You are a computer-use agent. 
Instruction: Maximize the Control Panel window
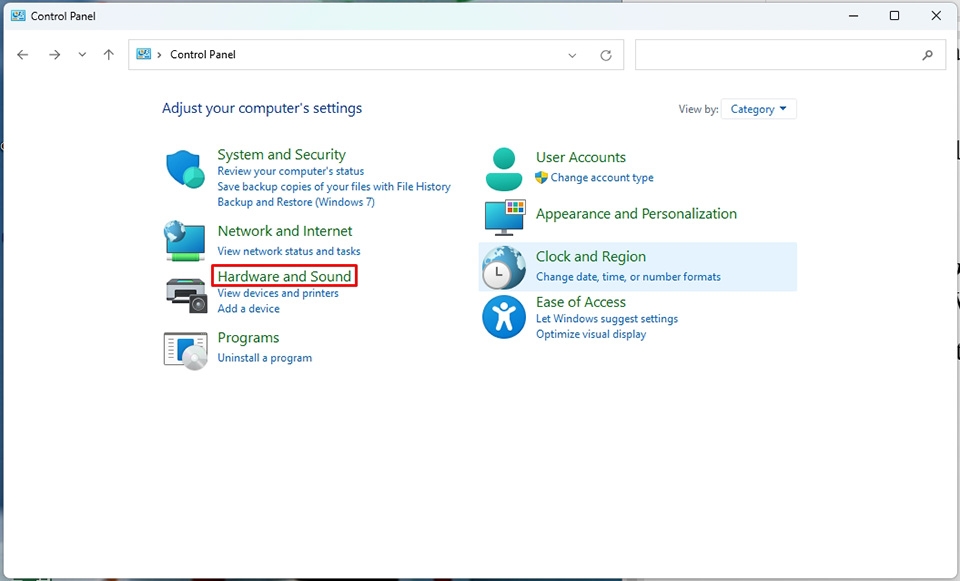click(894, 16)
